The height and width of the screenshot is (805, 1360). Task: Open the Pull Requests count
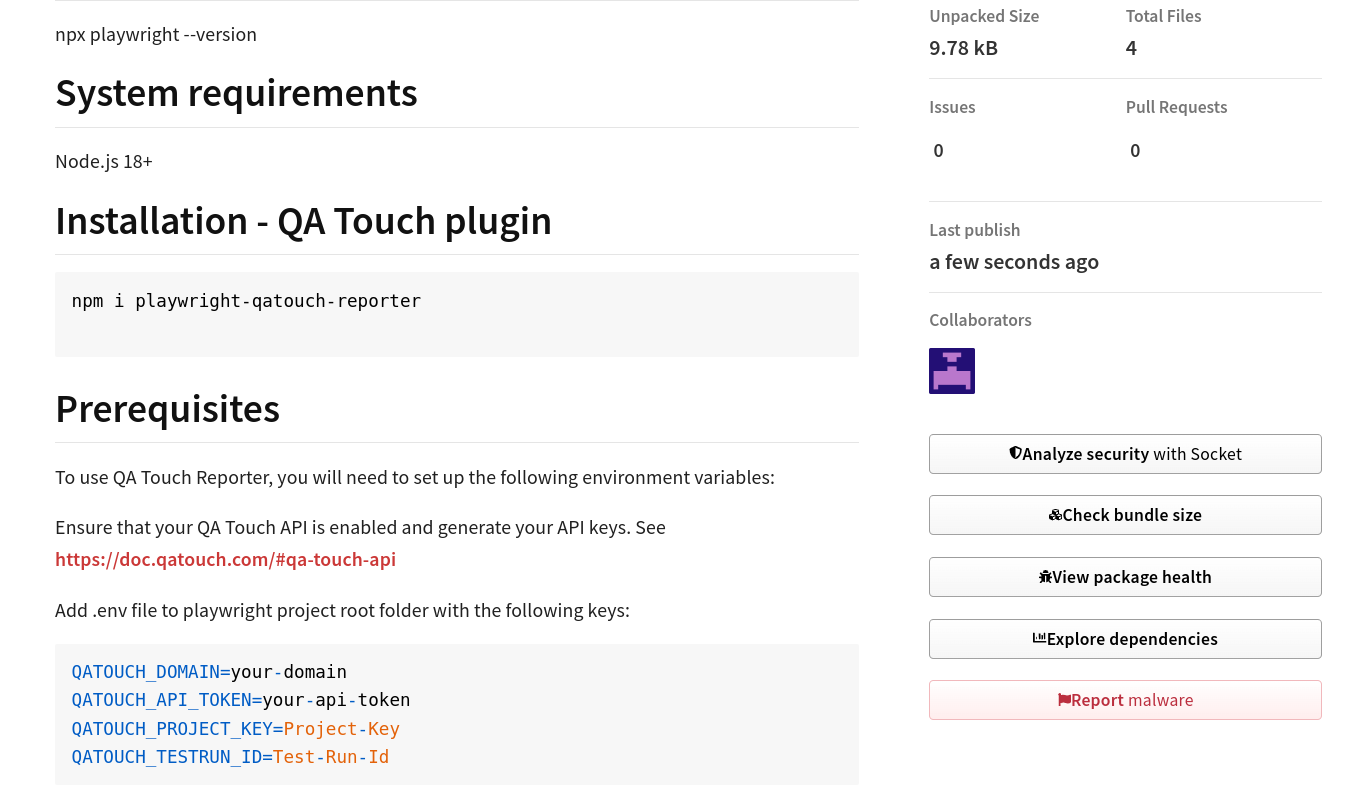point(1135,151)
